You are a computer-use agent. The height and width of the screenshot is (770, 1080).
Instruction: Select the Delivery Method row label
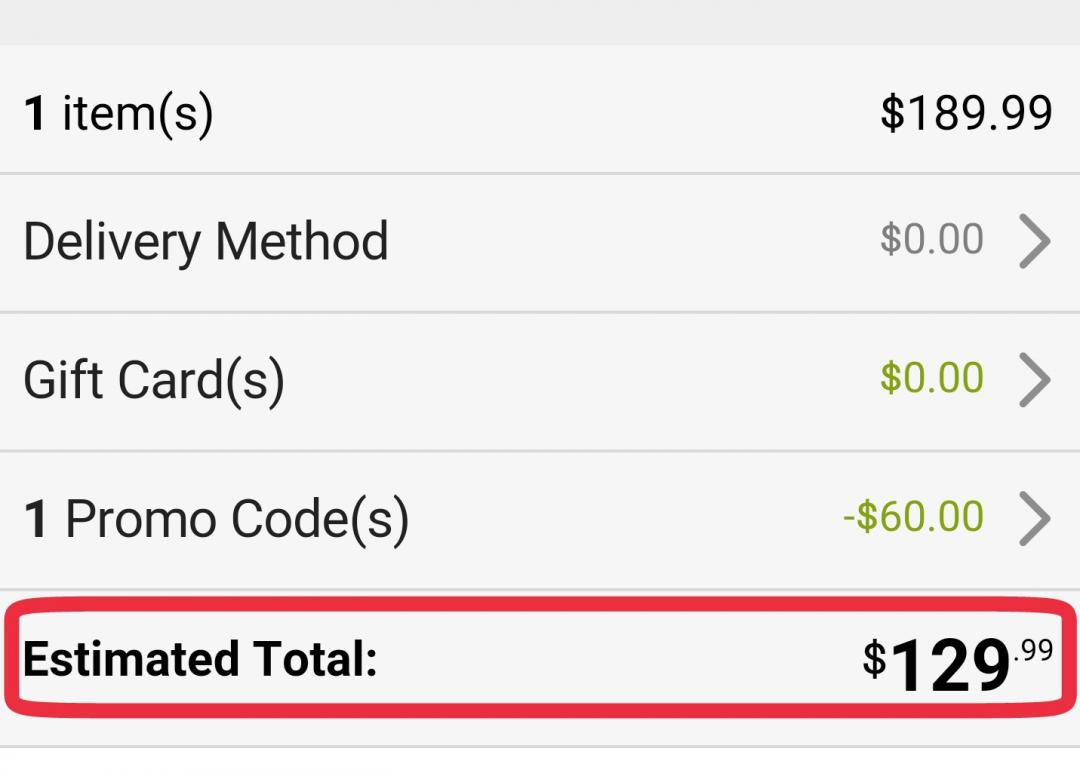(x=206, y=242)
